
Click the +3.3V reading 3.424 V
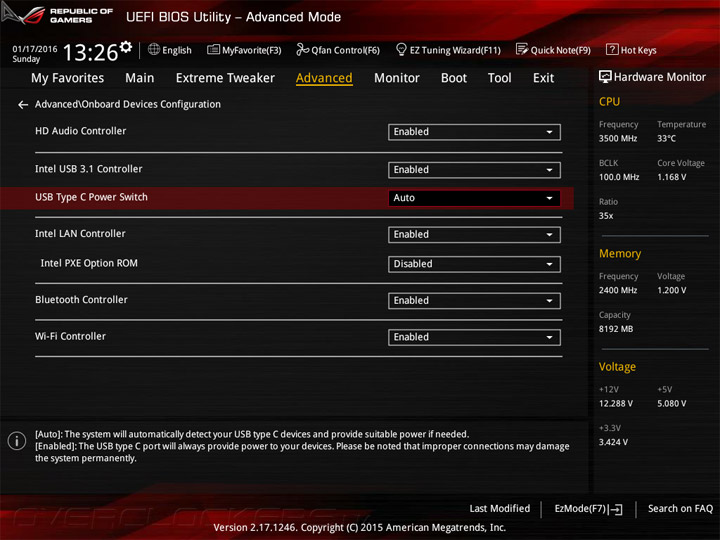tap(613, 442)
